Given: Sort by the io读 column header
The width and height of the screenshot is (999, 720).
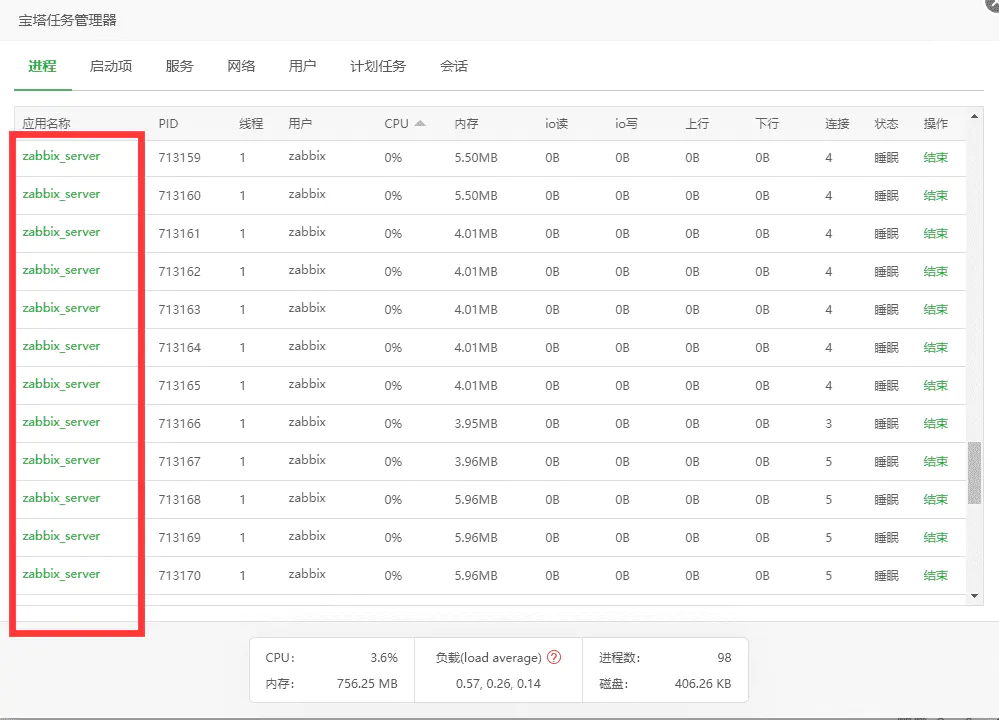Looking at the screenshot, I should [556, 124].
